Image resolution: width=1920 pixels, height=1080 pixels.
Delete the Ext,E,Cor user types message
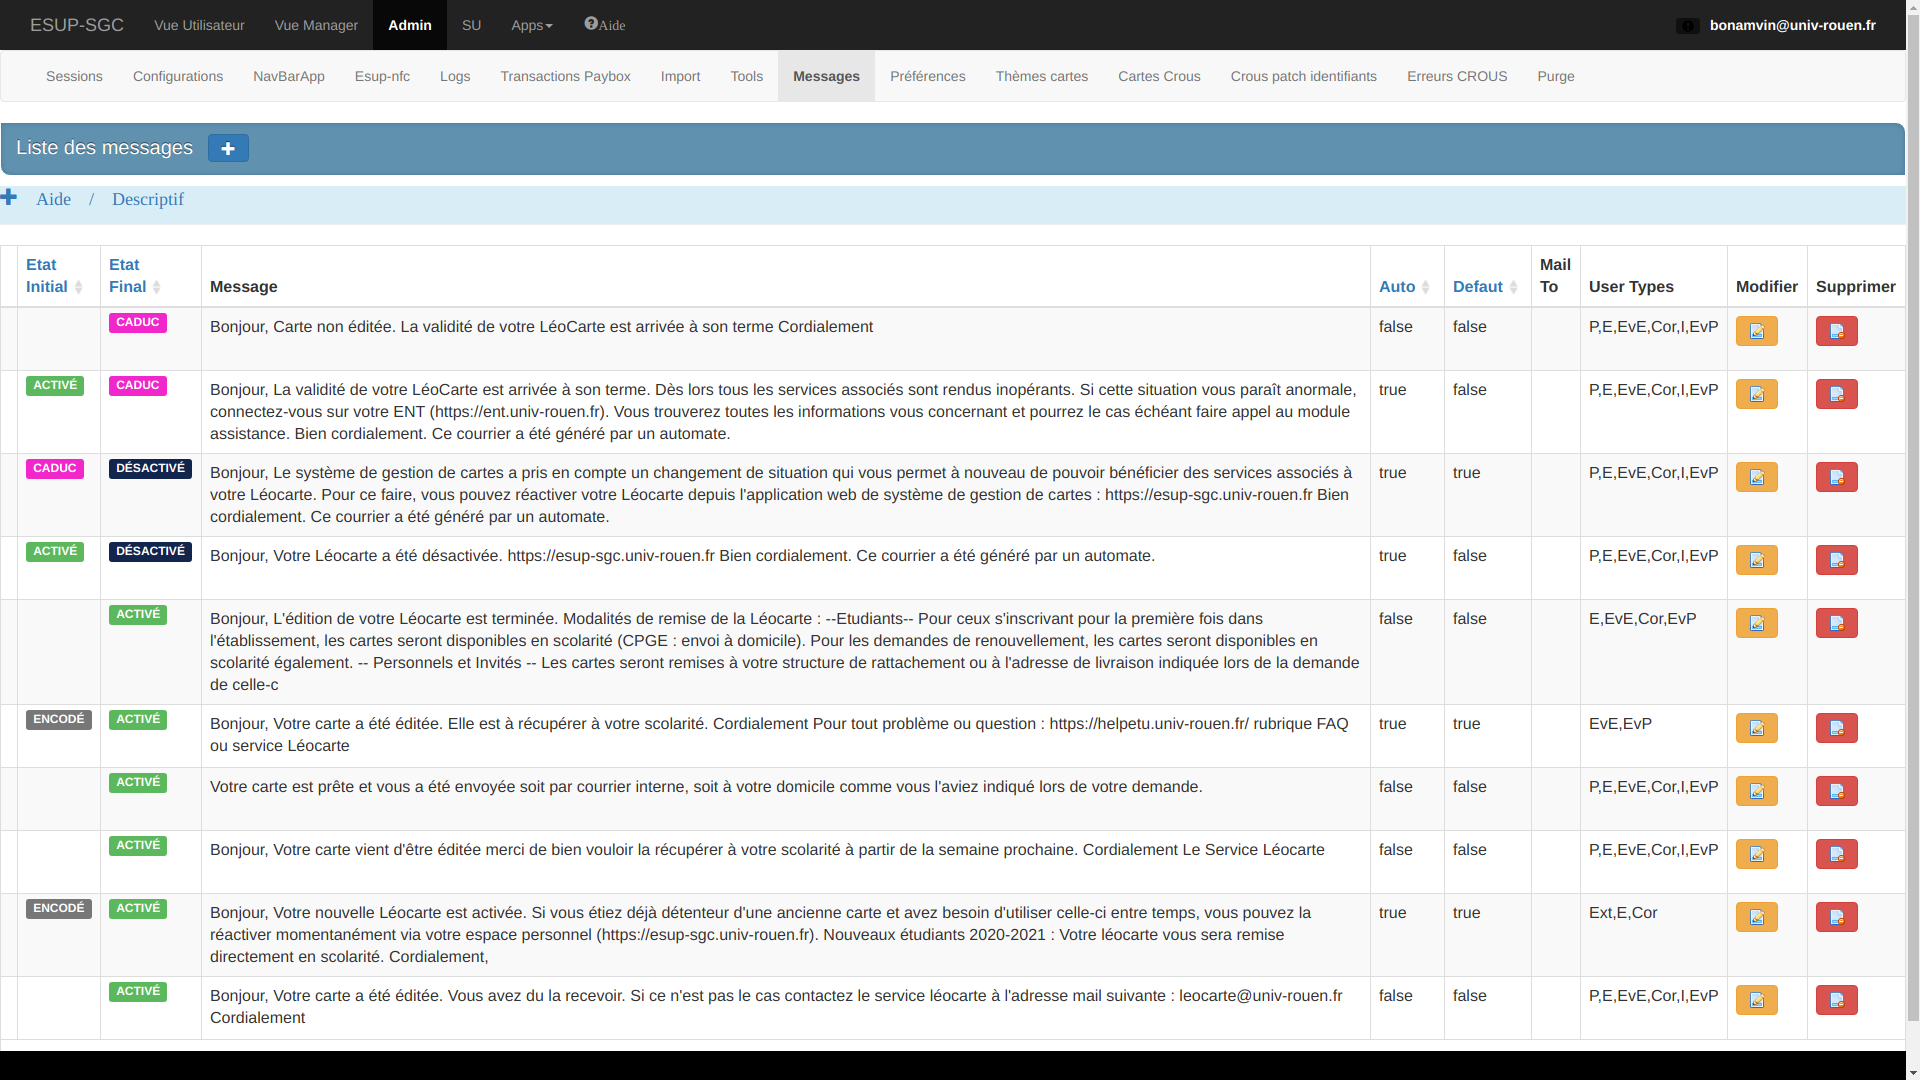[x=1836, y=917]
